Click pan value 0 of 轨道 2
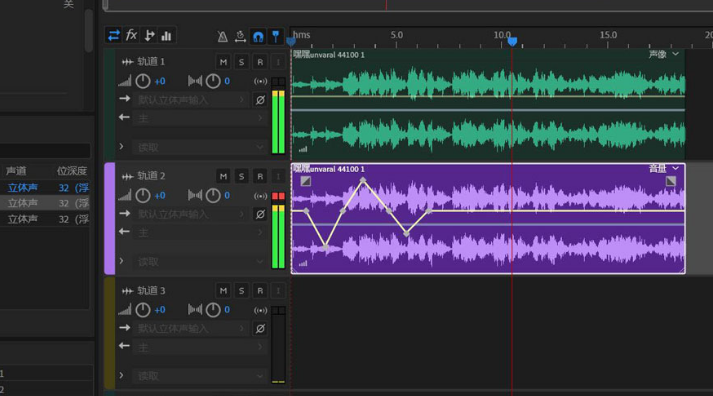The image size is (713, 396). tap(227, 195)
